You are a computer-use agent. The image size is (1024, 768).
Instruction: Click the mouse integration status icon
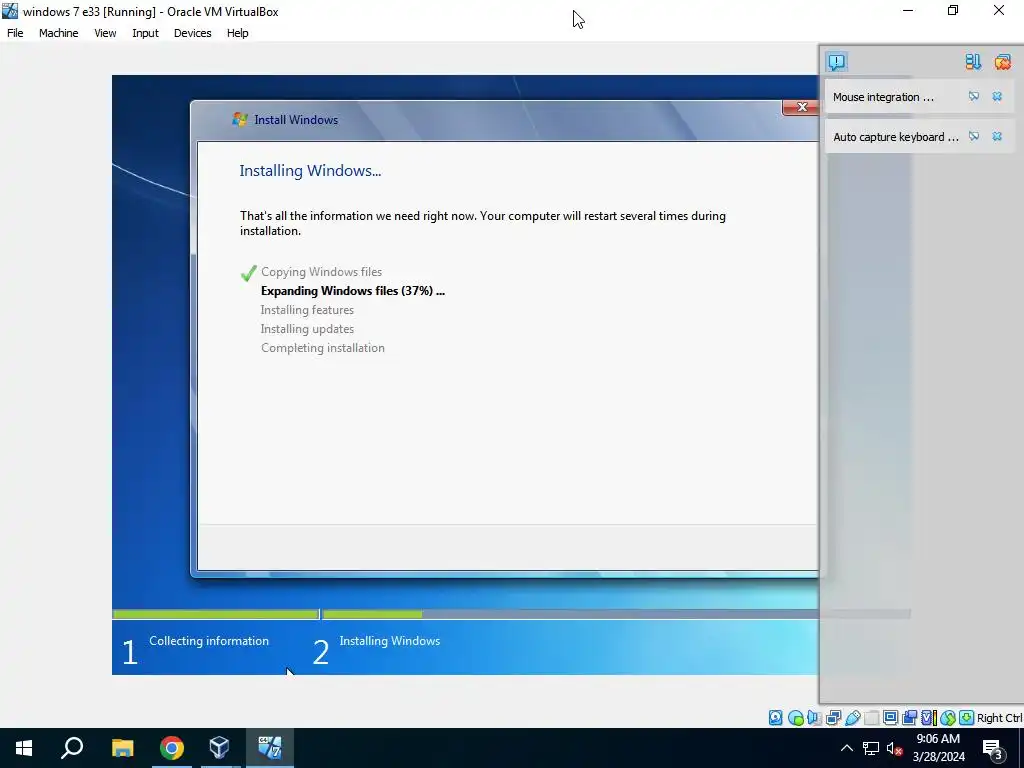(x=948, y=718)
